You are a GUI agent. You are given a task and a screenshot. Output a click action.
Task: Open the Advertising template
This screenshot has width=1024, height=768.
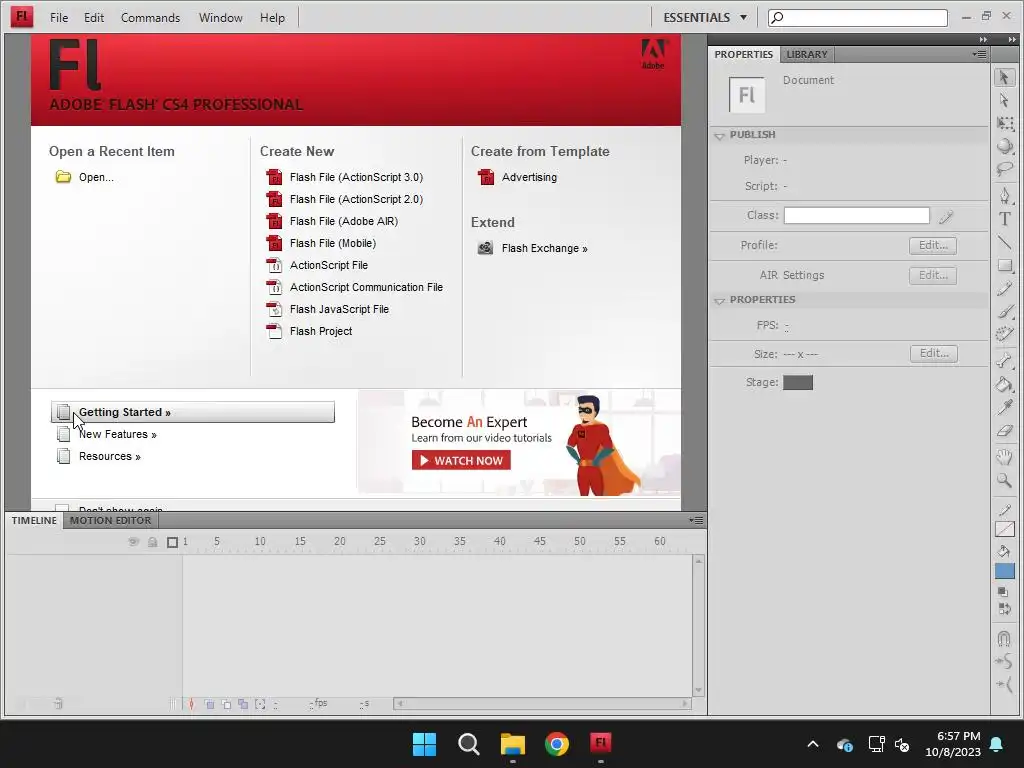click(x=517, y=177)
